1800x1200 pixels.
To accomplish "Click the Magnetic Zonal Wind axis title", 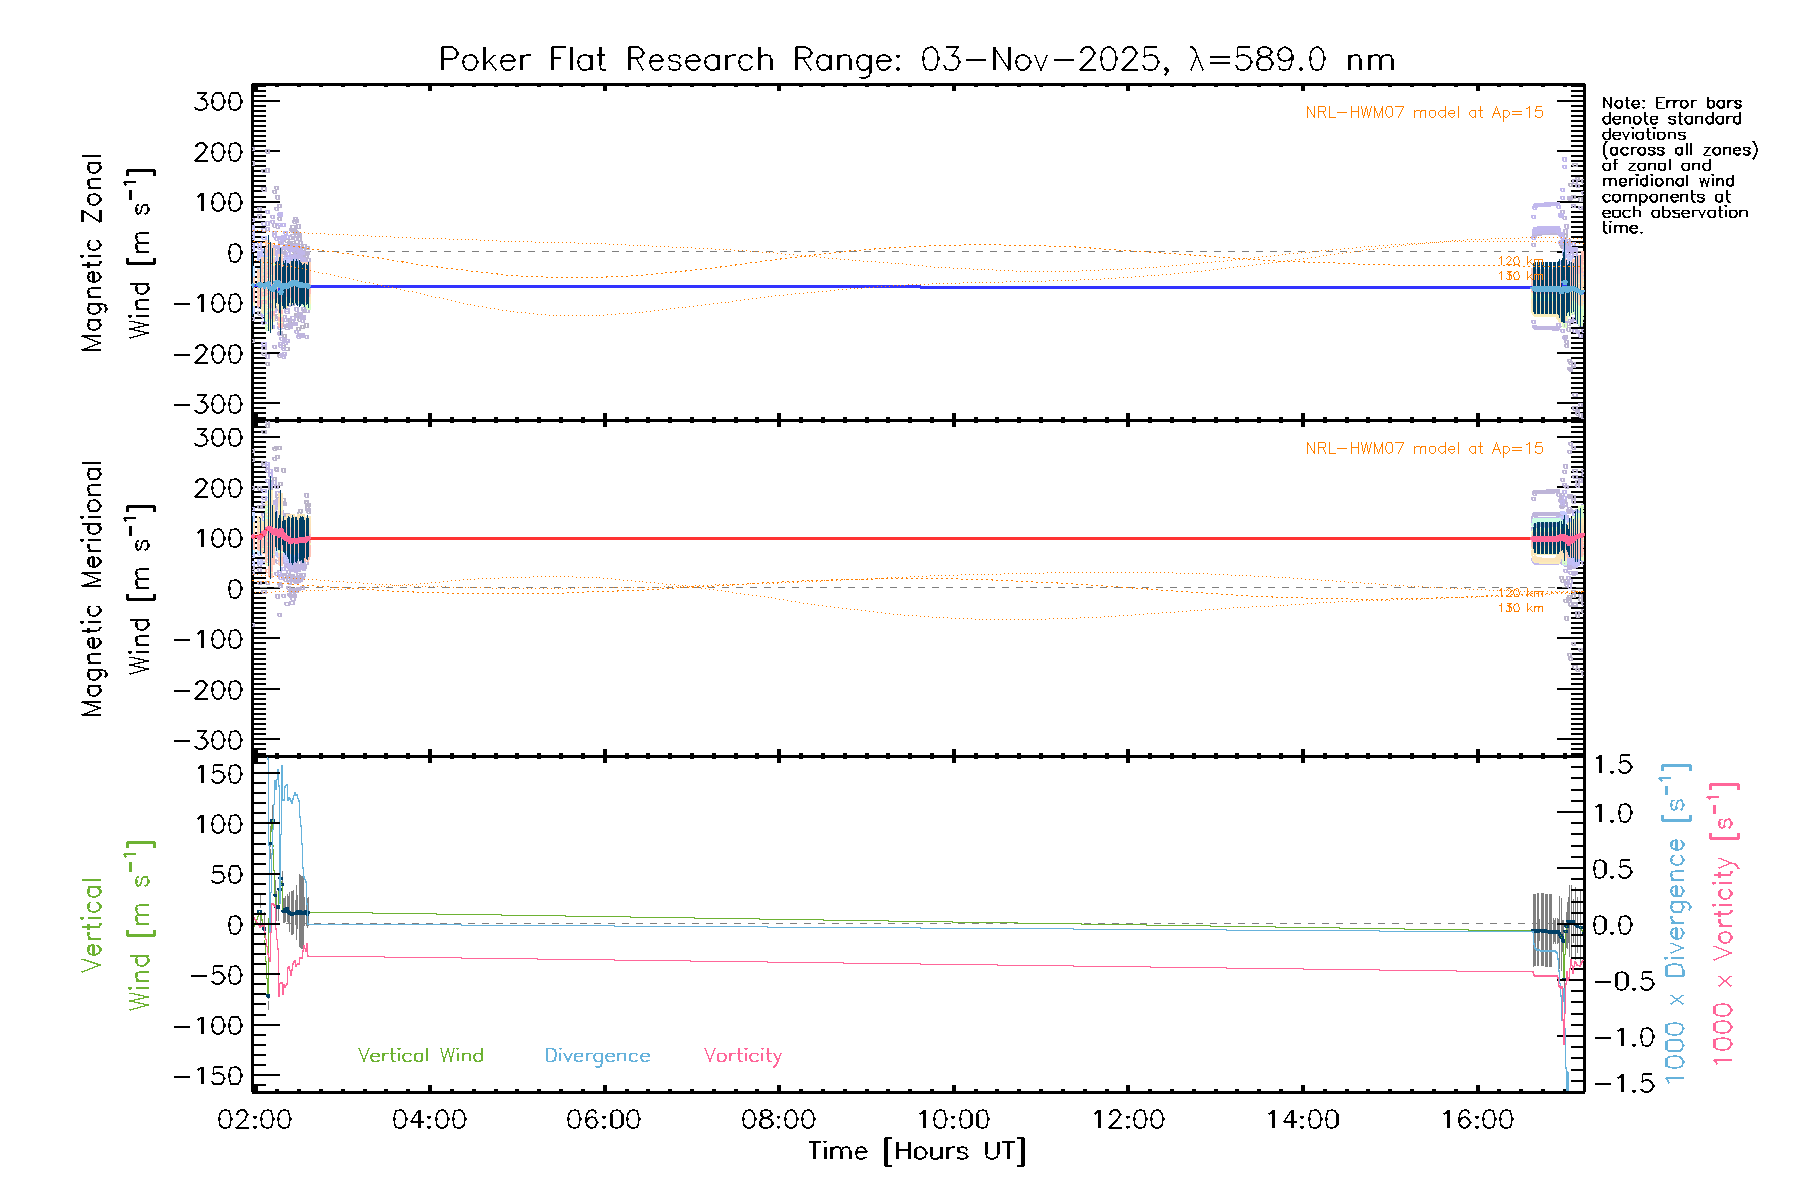I will coord(116,253).
